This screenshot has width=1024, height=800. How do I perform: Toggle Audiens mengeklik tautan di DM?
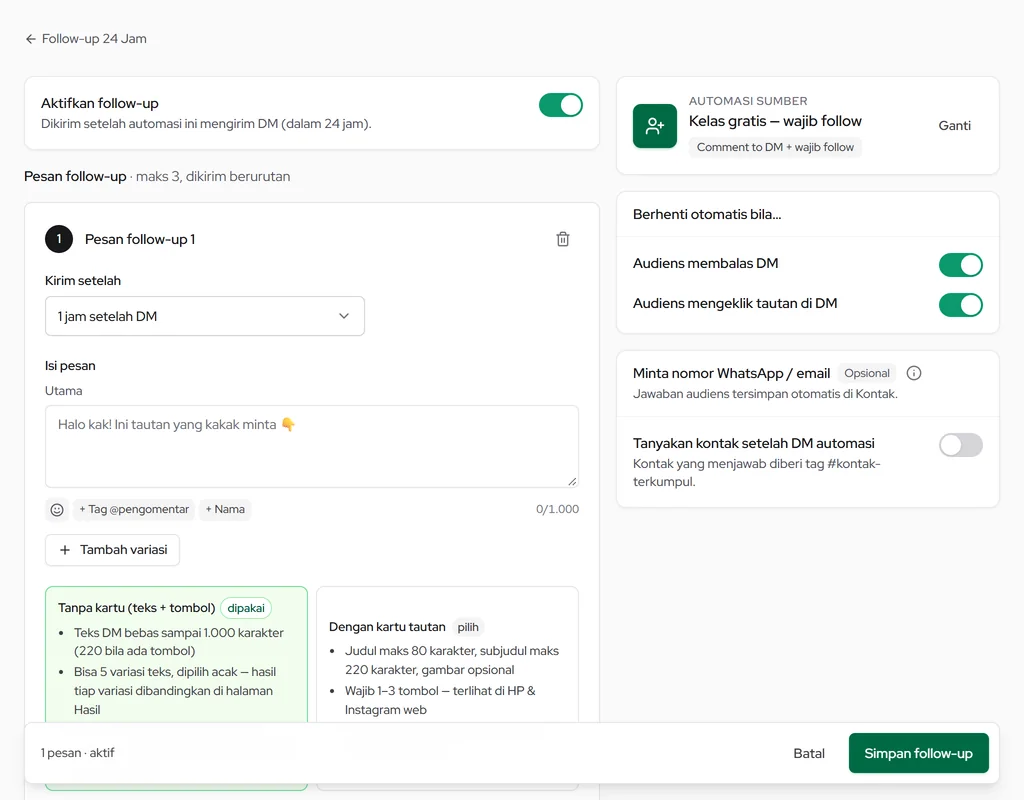pyautogui.click(x=961, y=304)
